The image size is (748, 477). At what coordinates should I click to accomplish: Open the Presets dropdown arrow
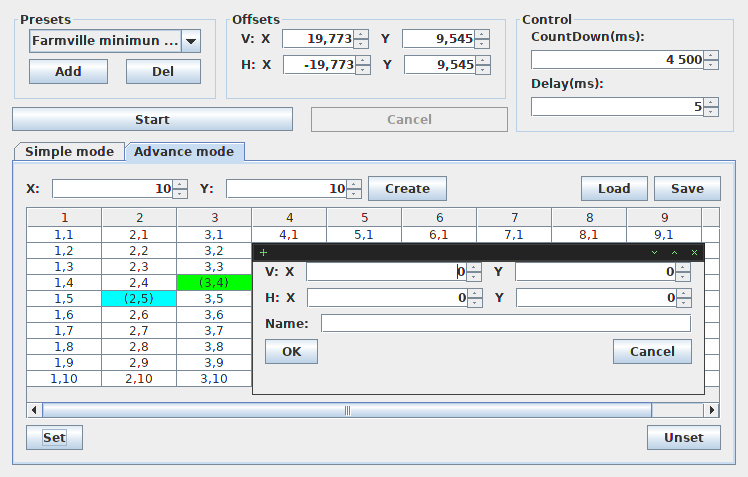191,41
